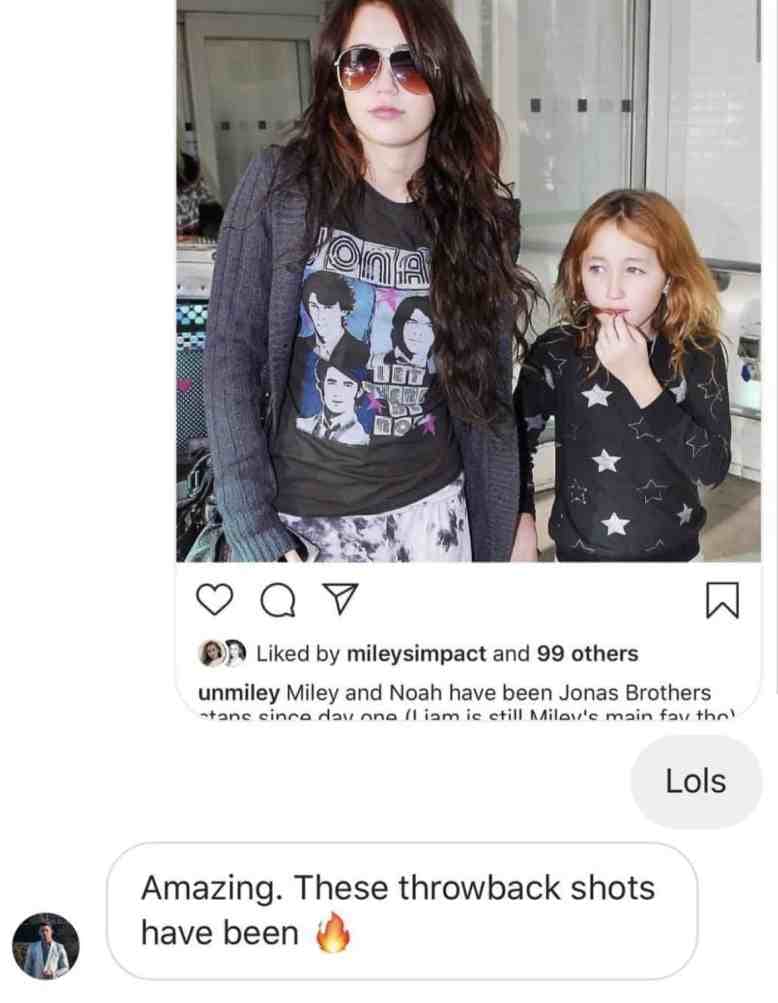Tap the "Liked by" label text
Screen dimensions: 778x1003
pos(298,654)
